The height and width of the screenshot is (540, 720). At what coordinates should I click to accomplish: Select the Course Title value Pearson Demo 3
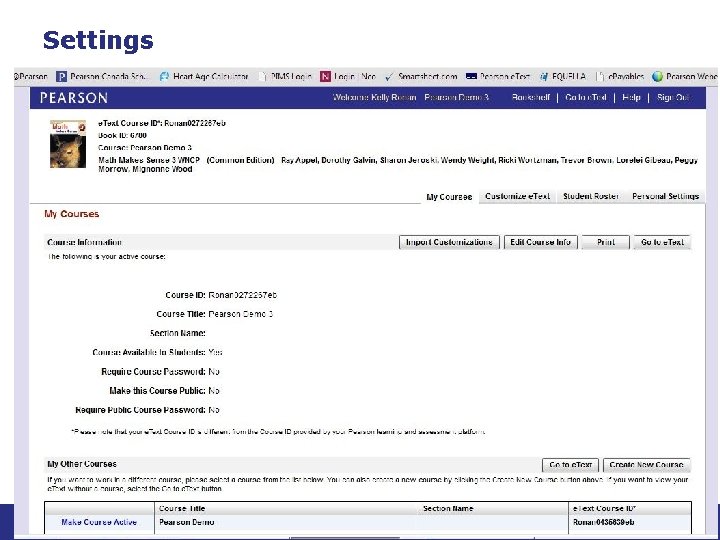point(241,314)
